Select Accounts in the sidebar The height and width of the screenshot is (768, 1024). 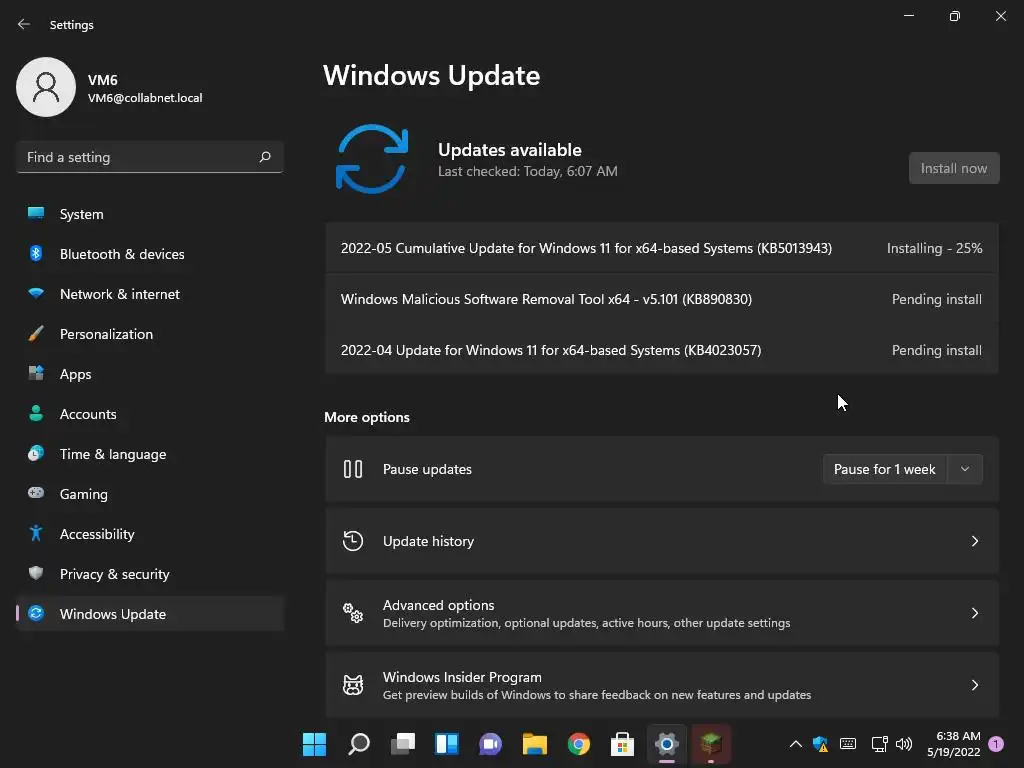(150, 413)
